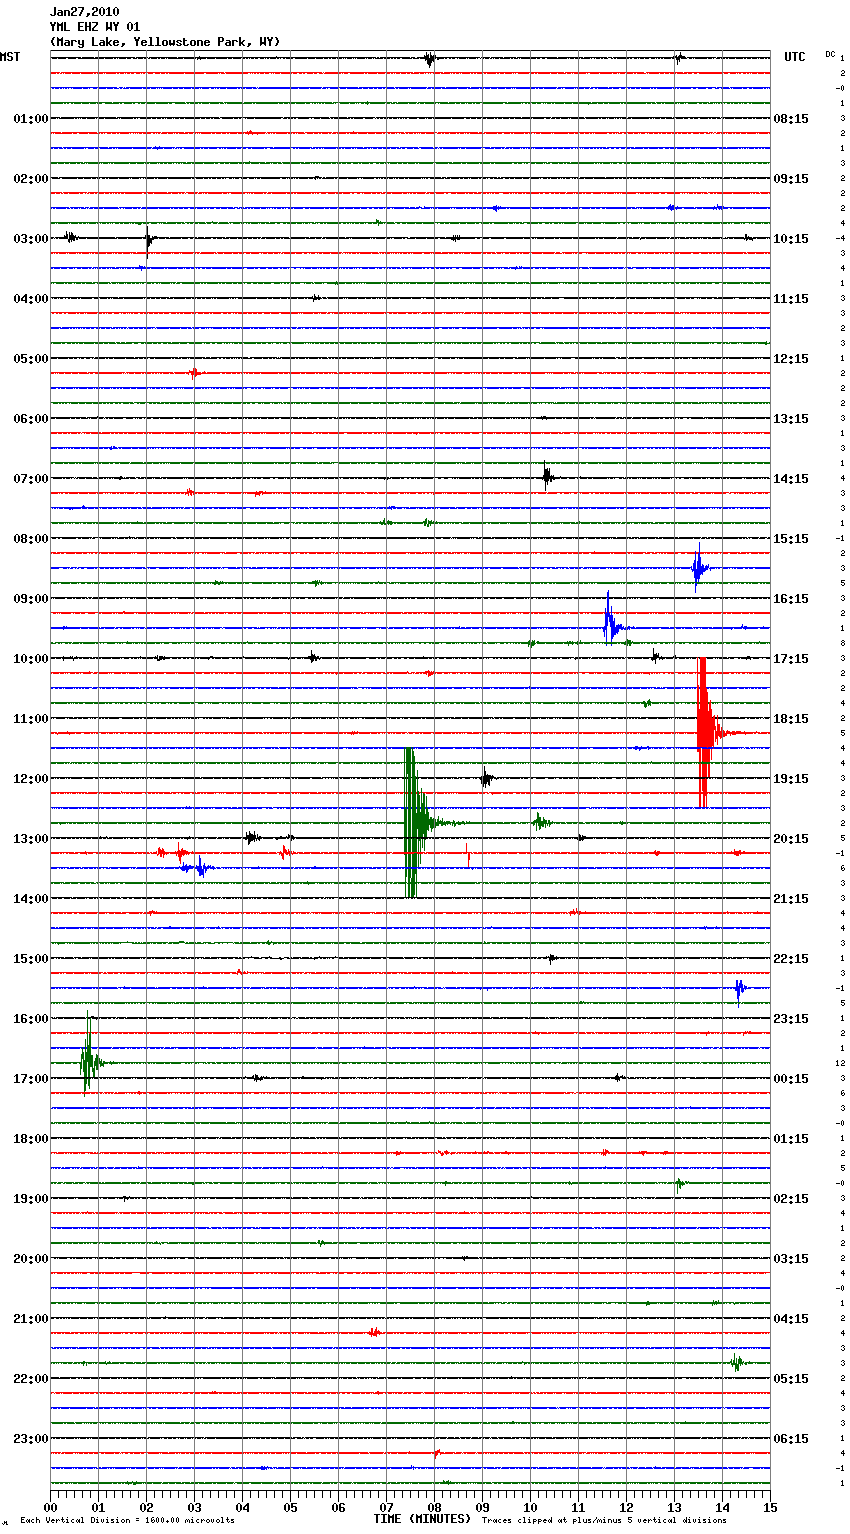Select the 05:00 MST time label
850x1534 pixels.
(x=30, y=359)
